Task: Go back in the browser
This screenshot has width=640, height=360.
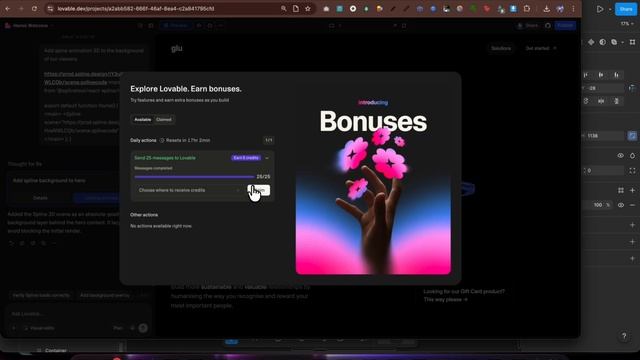Action: click(8, 9)
